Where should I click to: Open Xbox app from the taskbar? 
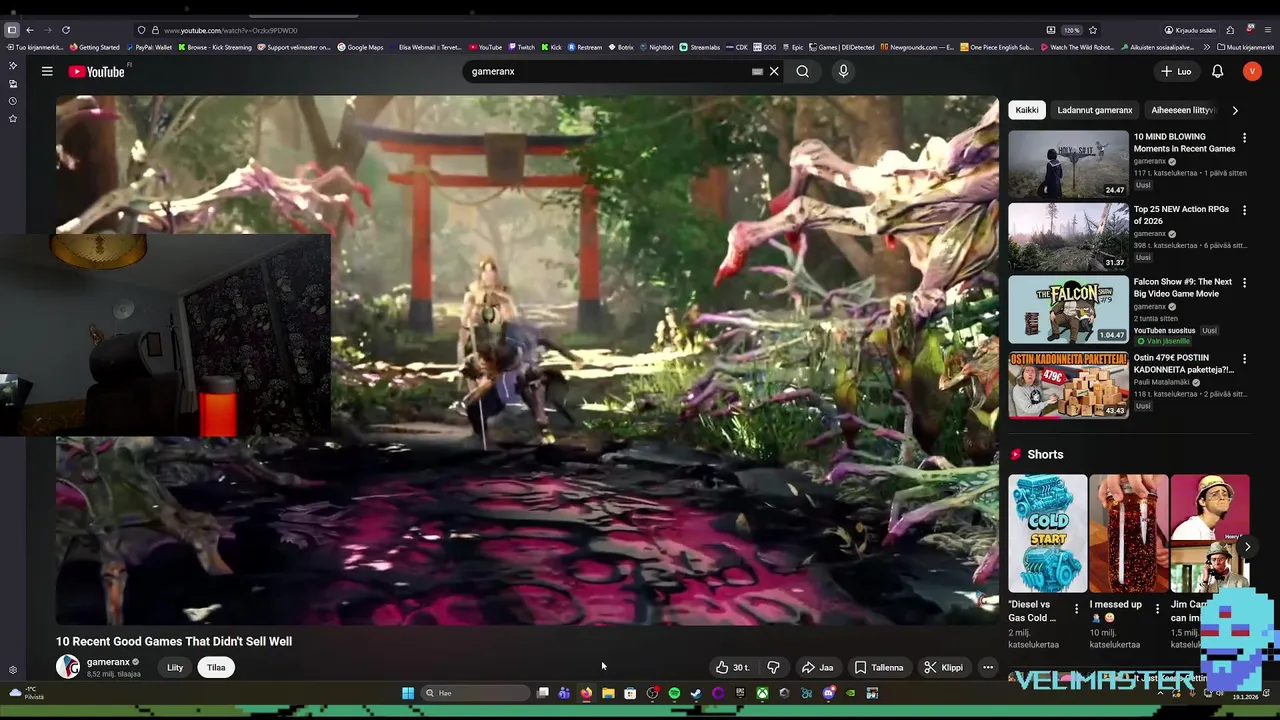[762, 693]
